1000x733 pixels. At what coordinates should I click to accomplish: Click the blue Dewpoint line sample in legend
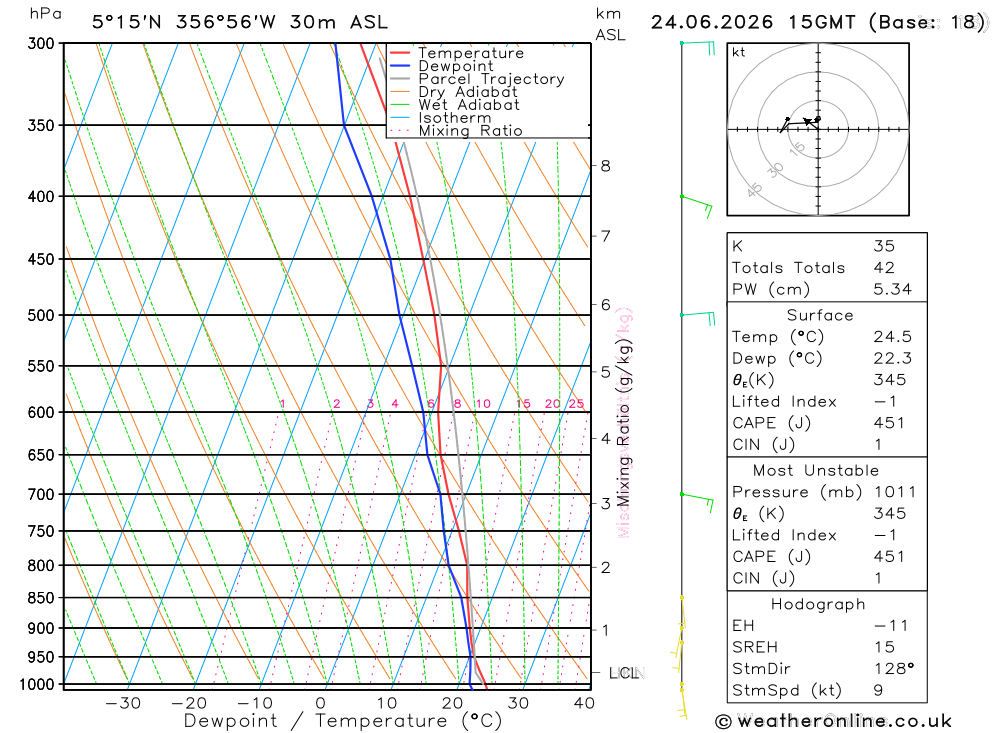(400, 66)
